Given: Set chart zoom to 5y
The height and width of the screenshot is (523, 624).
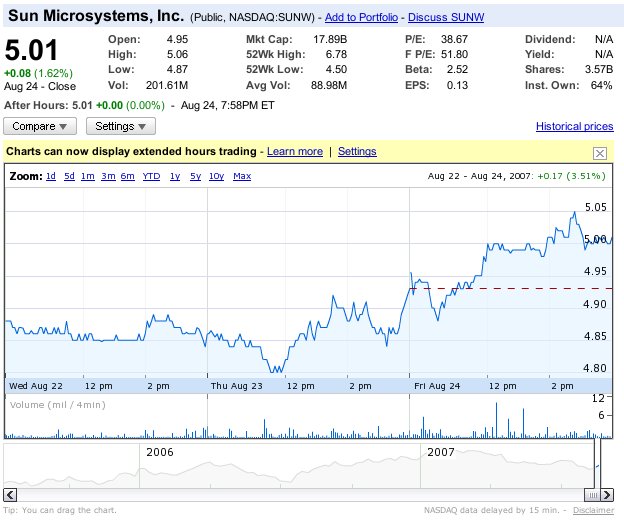Looking at the screenshot, I should click(x=195, y=176).
